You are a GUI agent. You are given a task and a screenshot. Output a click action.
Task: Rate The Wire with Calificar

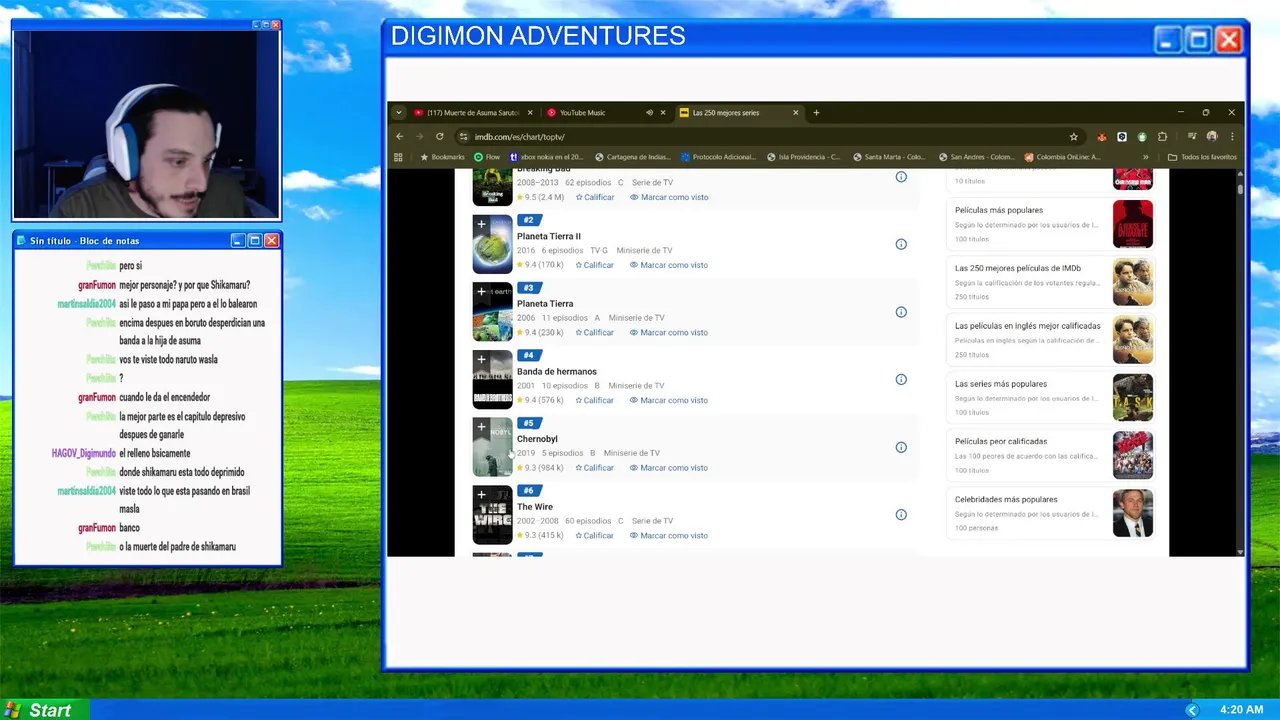tap(595, 535)
